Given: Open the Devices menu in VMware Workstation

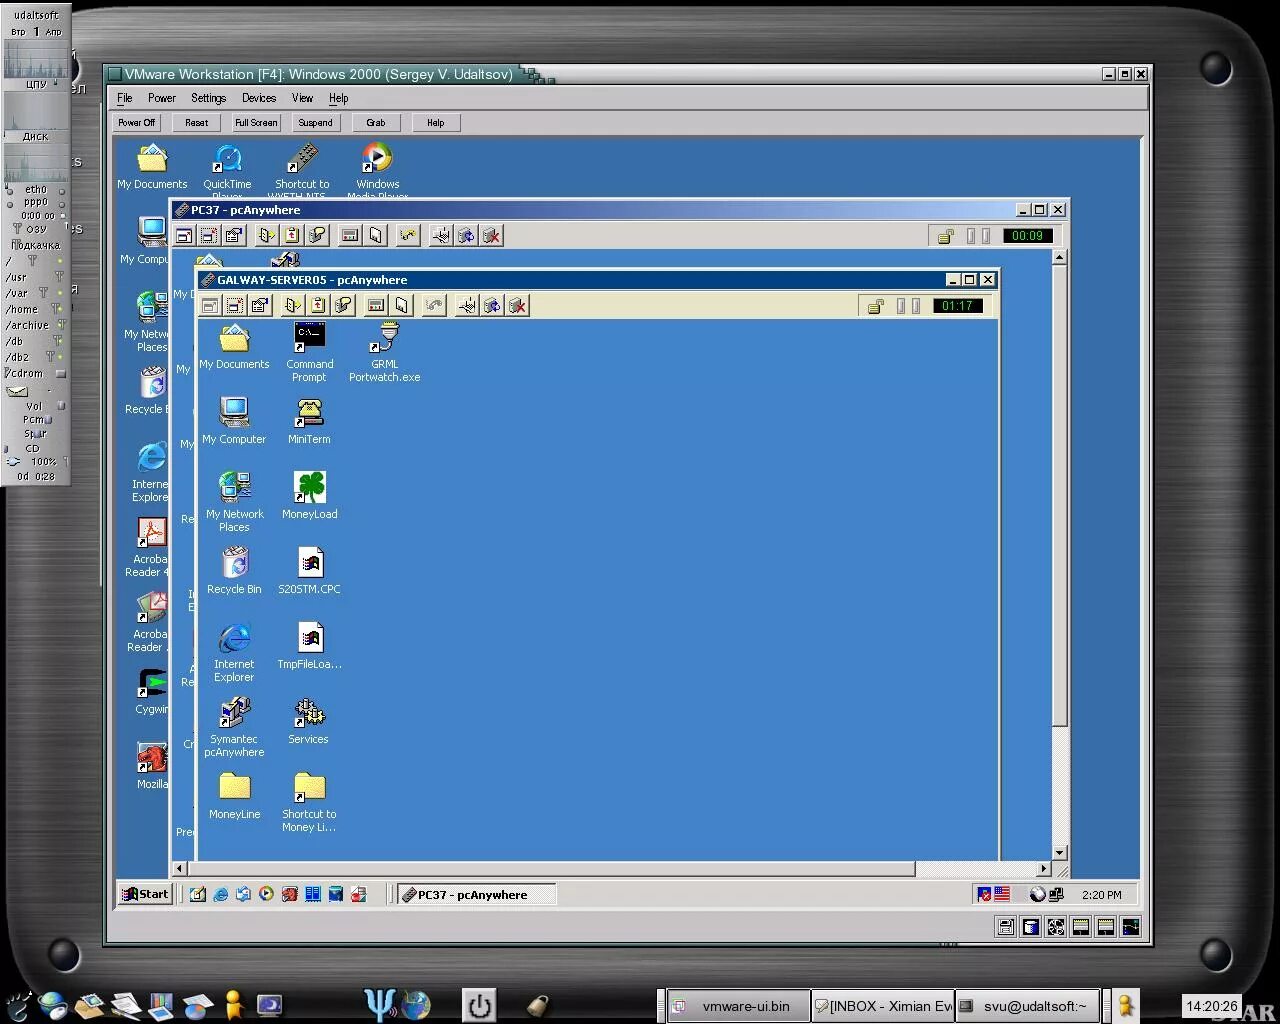Looking at the screenshot, I should 258,98.
